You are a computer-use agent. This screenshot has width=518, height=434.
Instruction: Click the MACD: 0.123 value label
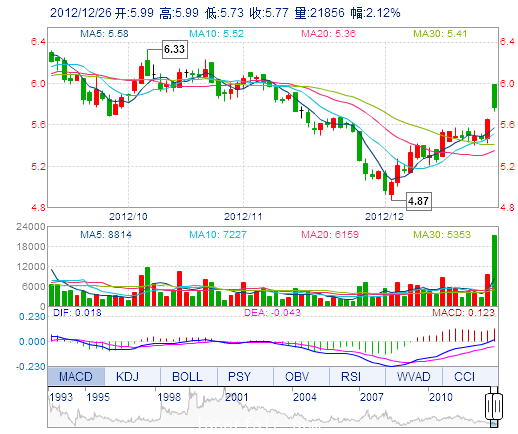pos(464,313)
